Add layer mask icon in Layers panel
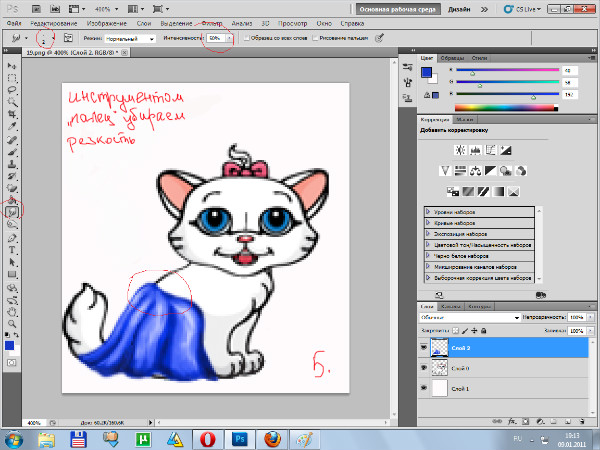The width and height of the screenshot is (600, 450). coord(526,421)
